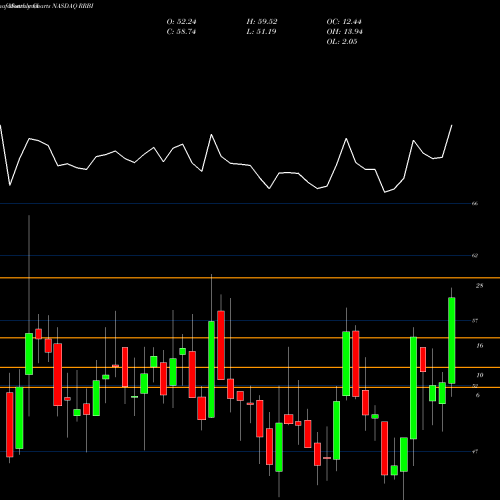Click the 28 level label

point(479,286)
